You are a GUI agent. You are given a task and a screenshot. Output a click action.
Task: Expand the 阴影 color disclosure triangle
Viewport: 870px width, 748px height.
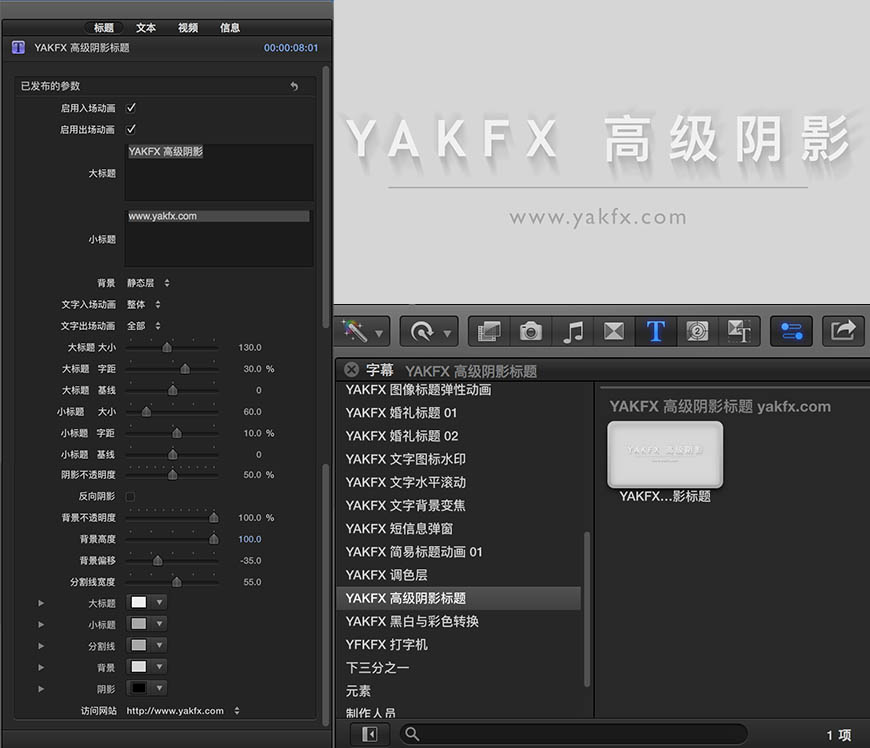(x=41, y=689)
